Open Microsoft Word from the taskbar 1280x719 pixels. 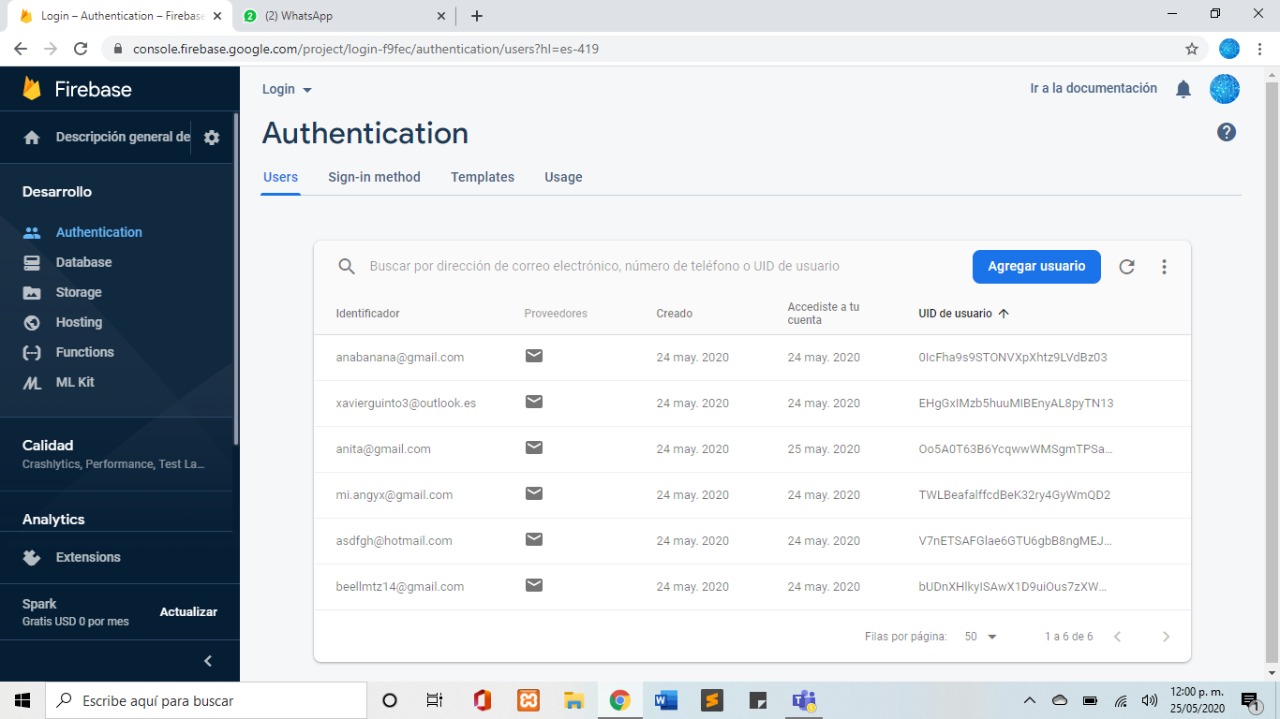(x=666, y=700)
